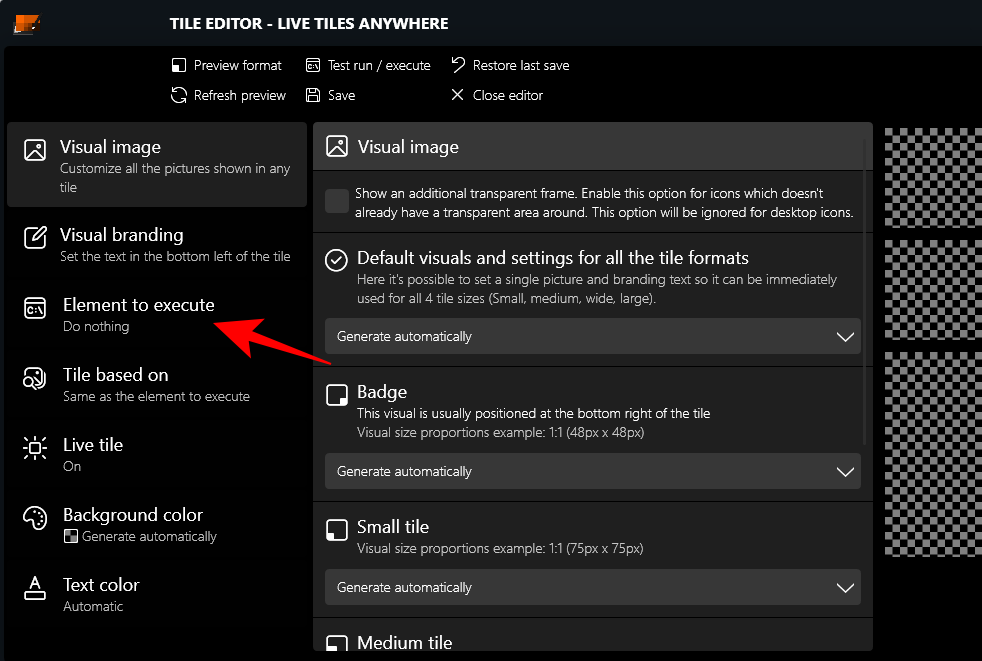
Task: Click the Save floppy disk icon
Action: (313, 96)
